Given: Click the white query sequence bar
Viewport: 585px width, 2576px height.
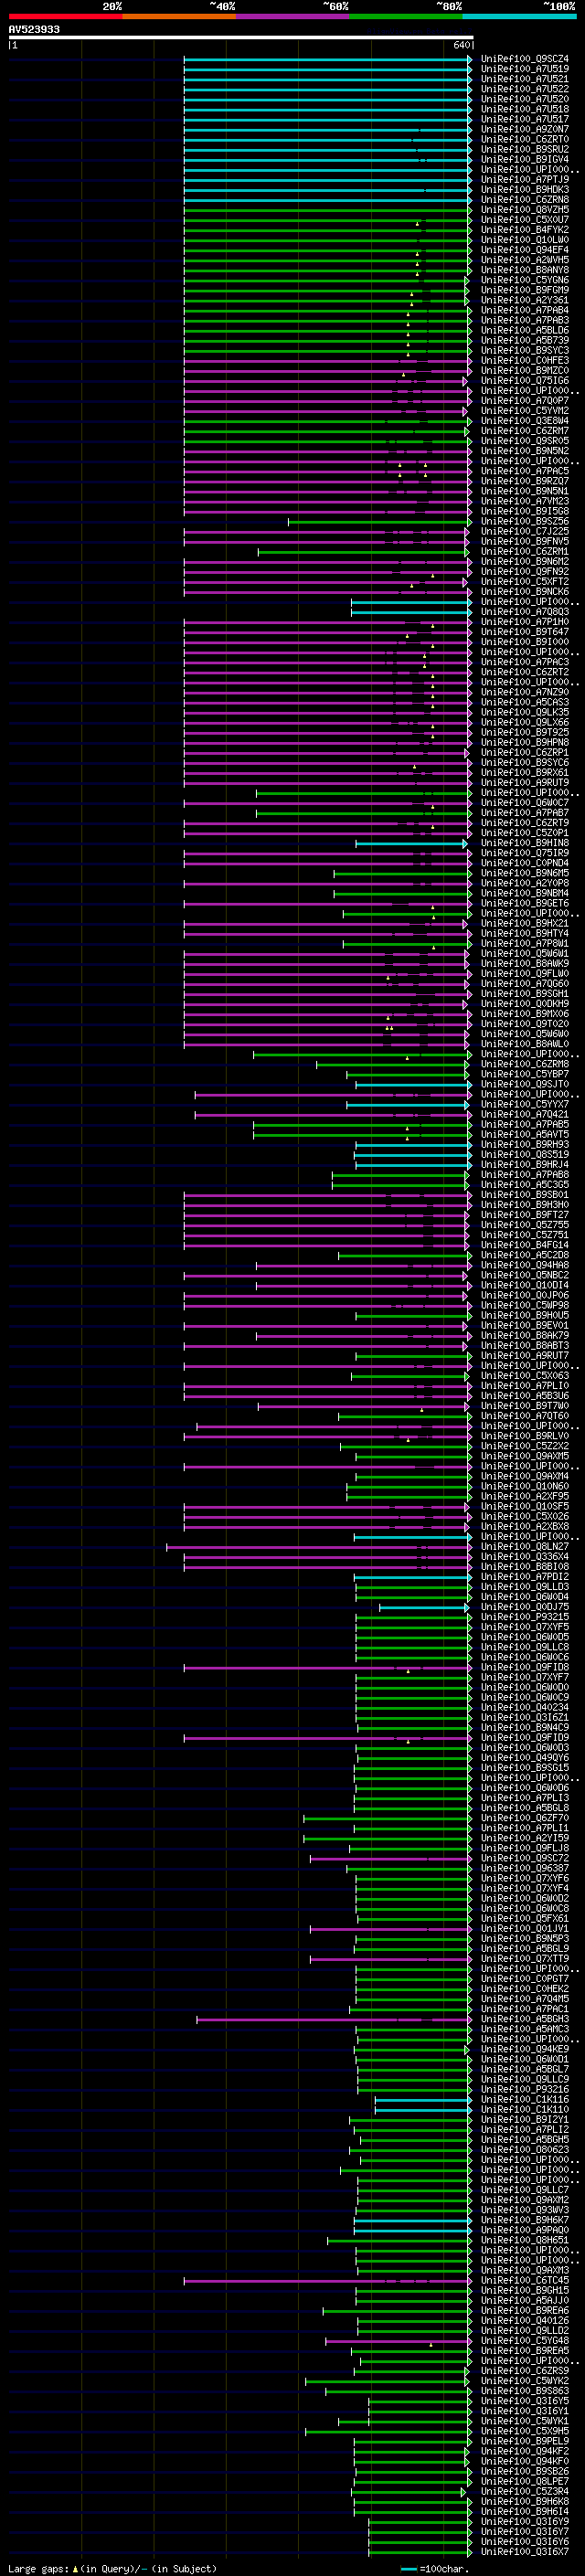Looking at the screenshot, I should coord(241,37).
